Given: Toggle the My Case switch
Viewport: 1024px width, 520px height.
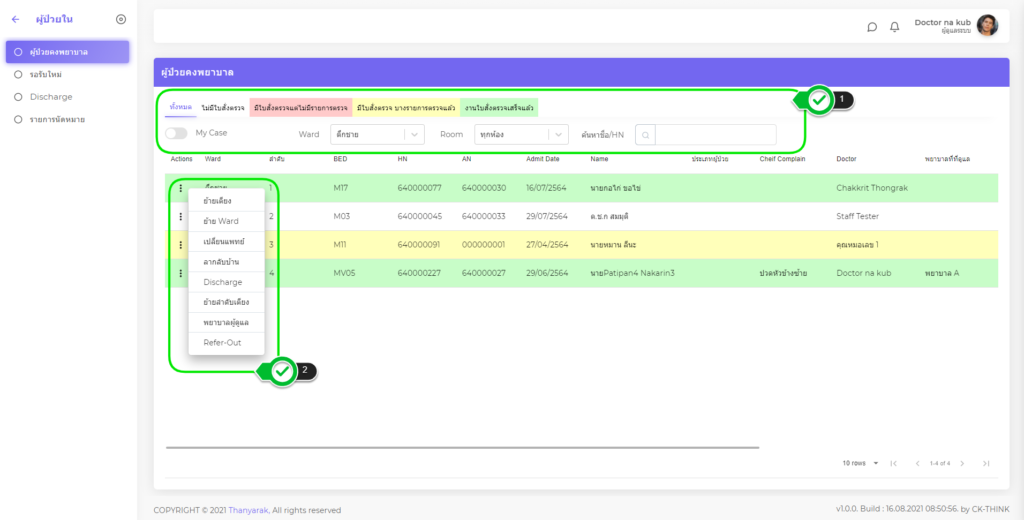Looking at the screenshot, I should (x=176, y=133).
